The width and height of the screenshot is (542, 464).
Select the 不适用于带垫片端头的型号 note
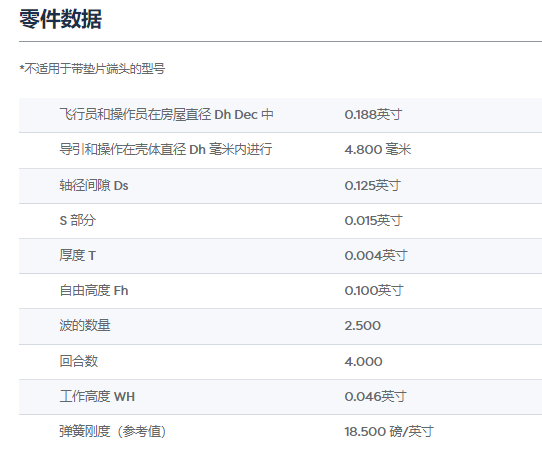(x=92, y=69)
